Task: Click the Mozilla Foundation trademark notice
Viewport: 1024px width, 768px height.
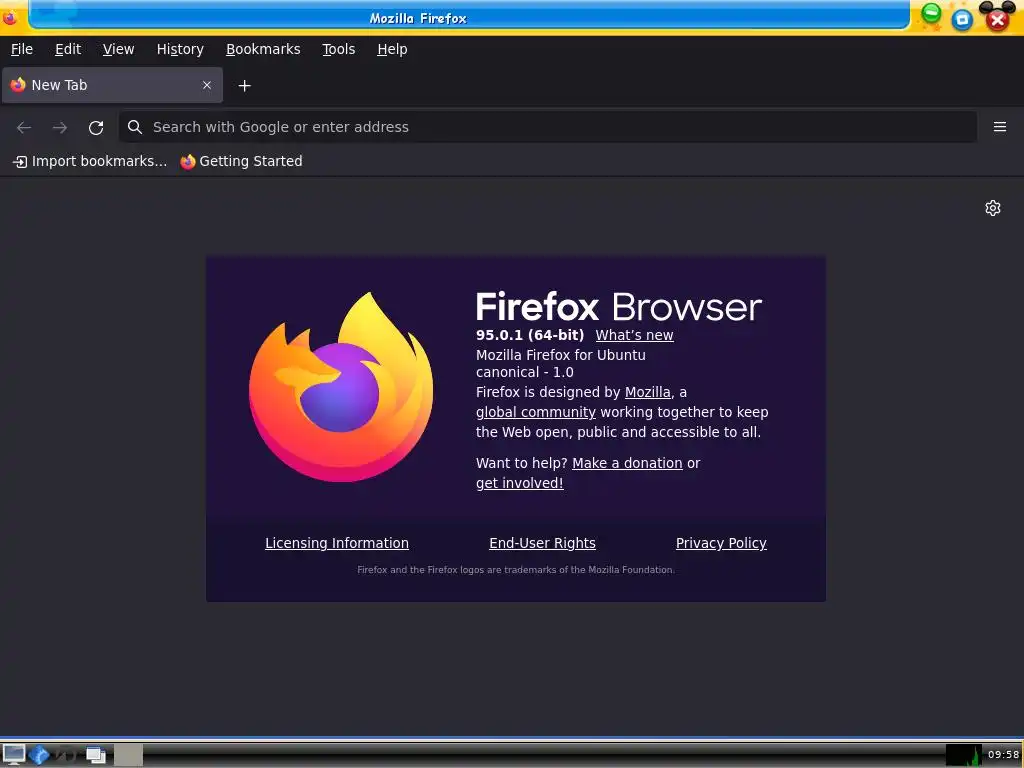Action: point(516,569)
